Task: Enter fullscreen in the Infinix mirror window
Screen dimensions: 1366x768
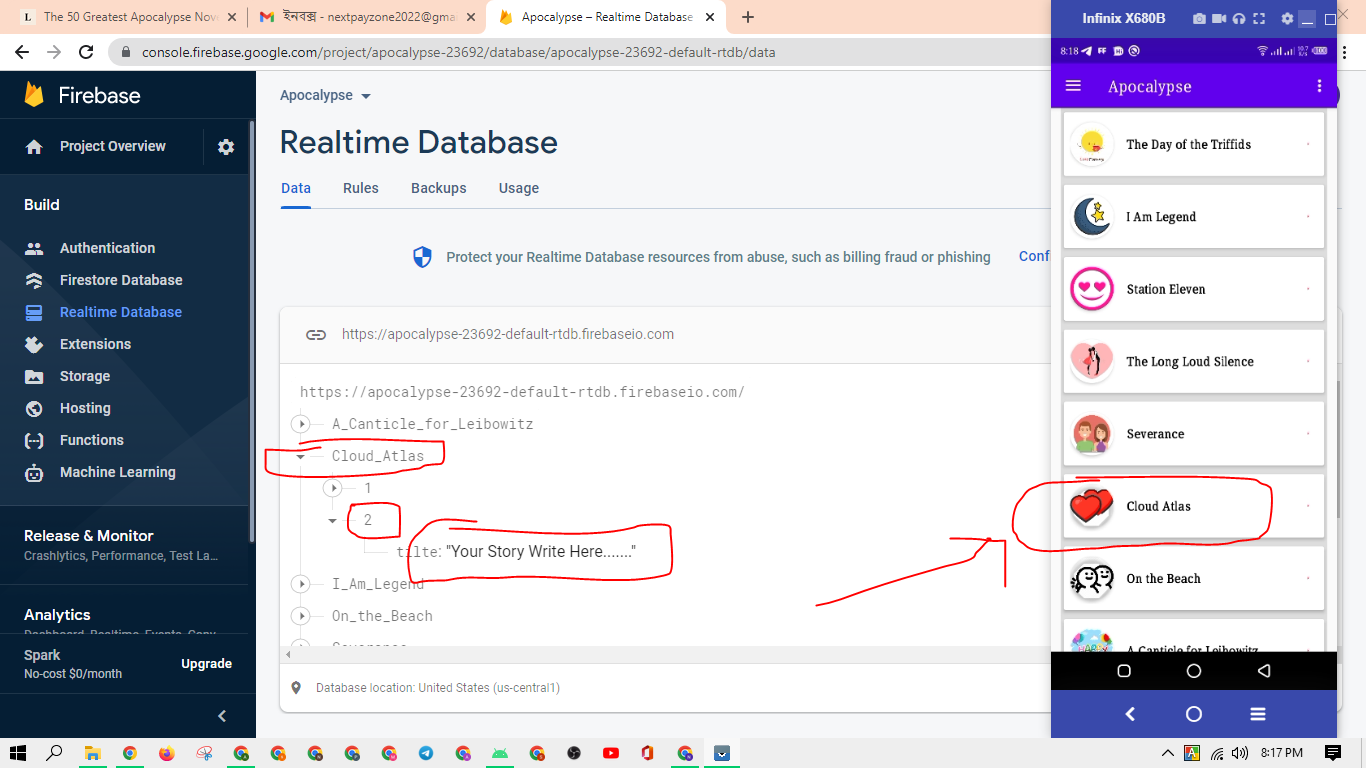Action: click(x=1259, y=19)
